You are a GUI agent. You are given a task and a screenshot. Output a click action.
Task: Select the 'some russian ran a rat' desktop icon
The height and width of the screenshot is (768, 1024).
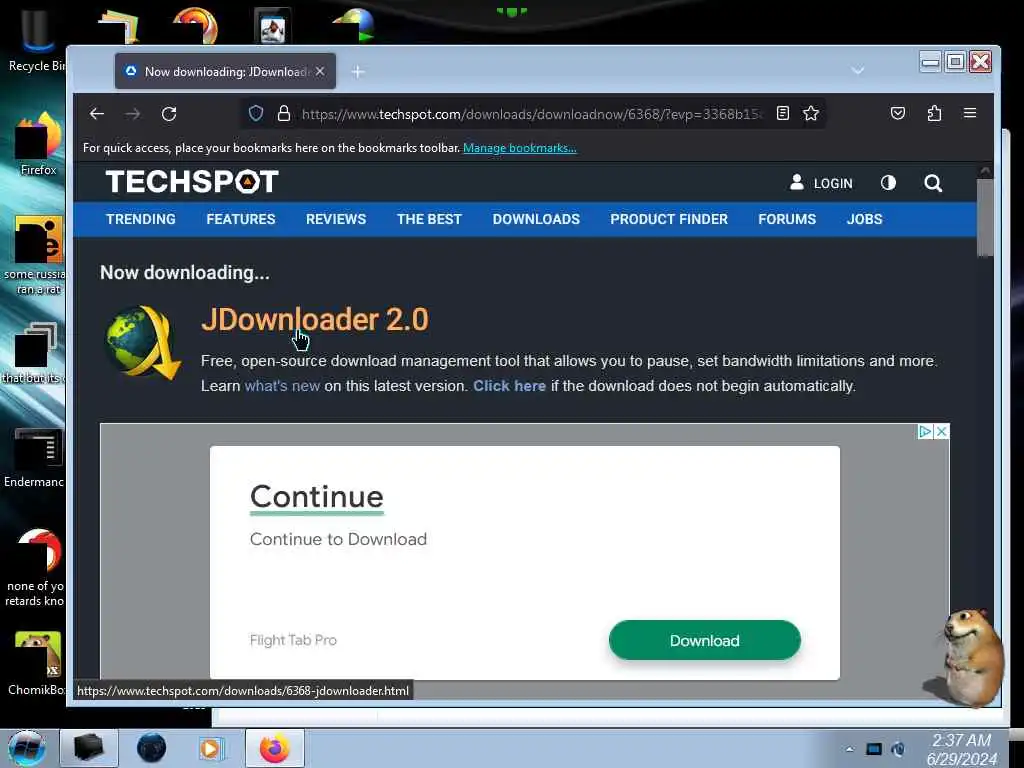(x=37, y=255)
